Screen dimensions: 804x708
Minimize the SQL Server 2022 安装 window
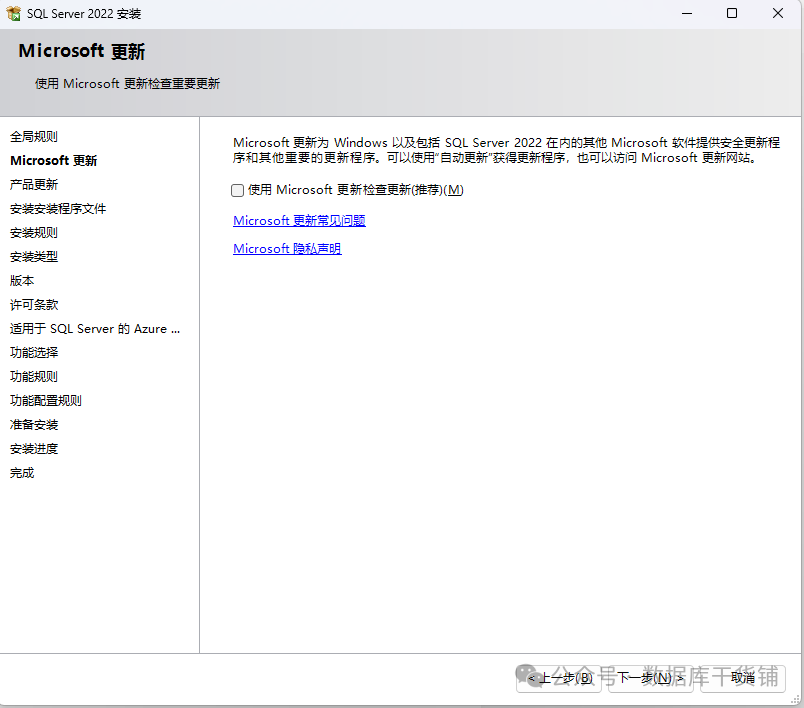pyautogui.click(x=687, y=13)
